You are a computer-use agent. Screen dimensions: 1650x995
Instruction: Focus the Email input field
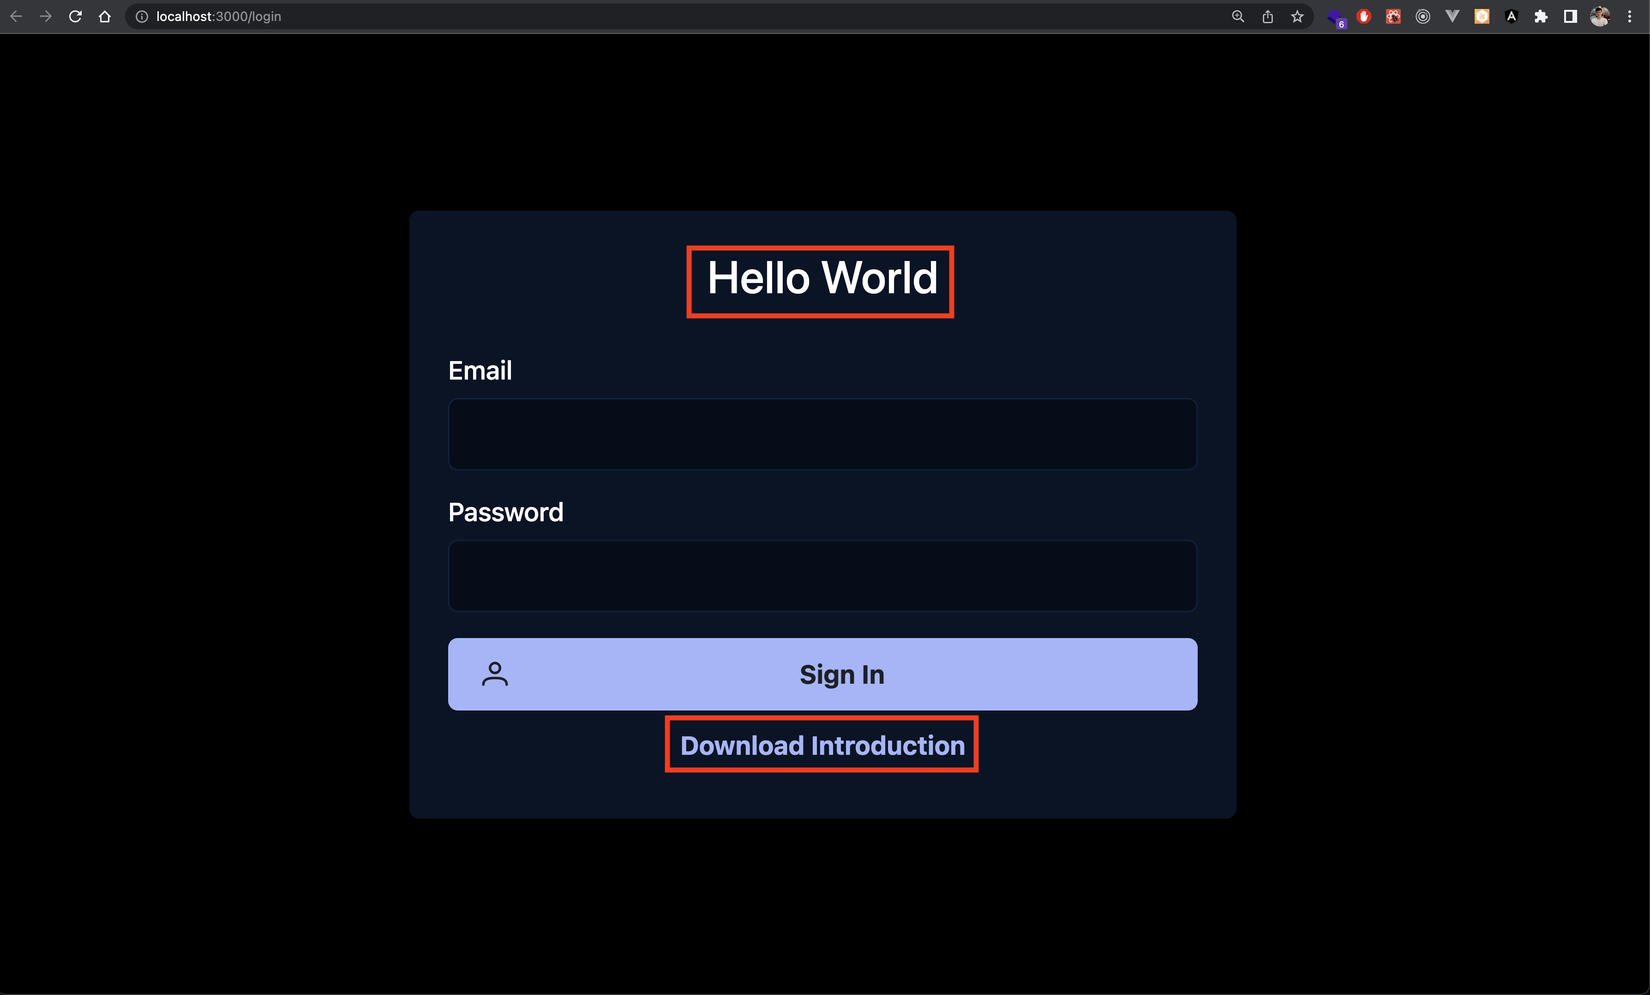(822, 434)
